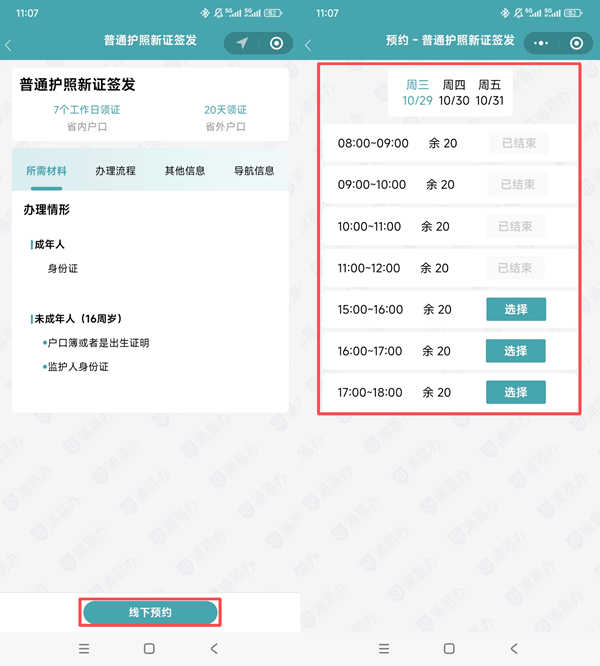Choose the 17:00~18:00 slot 选择 button
Image resolution: width=600 pixels, height=666 pixels.
tap(515, 392)
